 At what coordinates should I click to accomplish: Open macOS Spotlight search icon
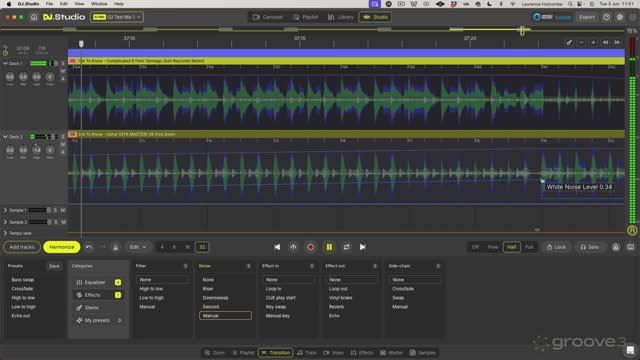570,4
